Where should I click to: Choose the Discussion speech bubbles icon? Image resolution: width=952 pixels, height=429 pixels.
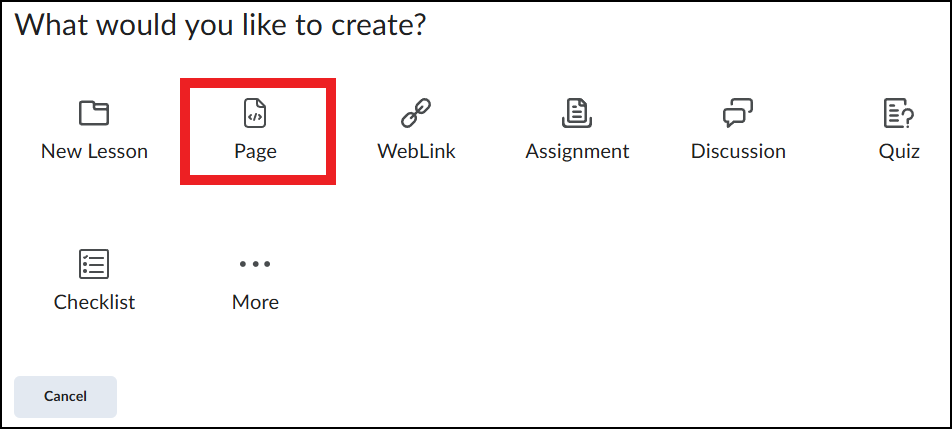click(x=738, y=113)
